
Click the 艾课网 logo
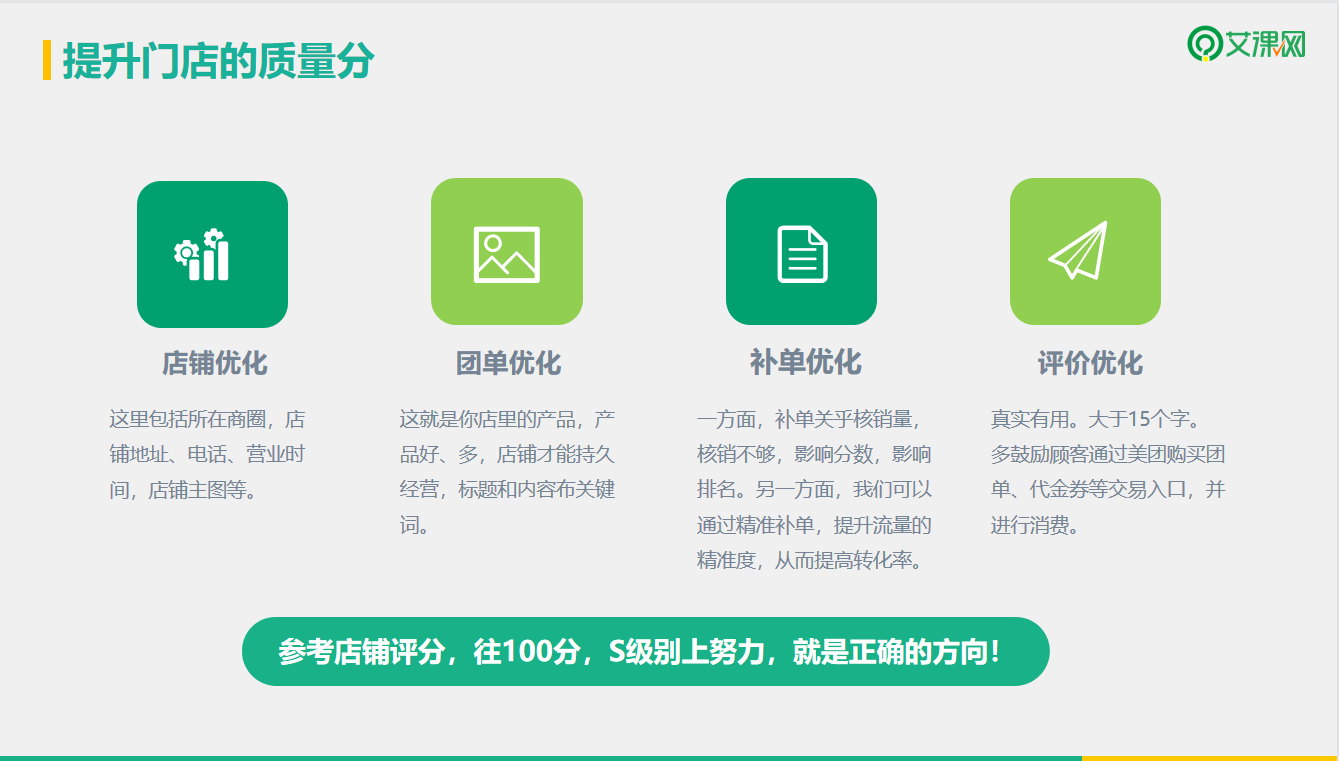pos(1246,43)
